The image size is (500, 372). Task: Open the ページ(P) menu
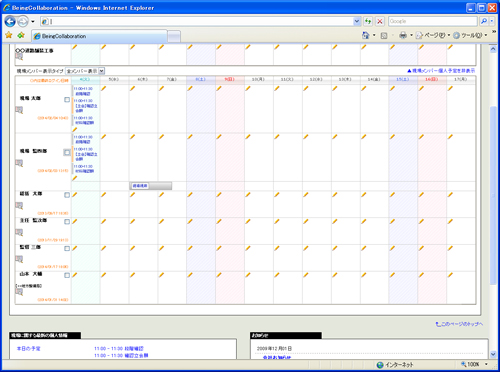point(433,35)
